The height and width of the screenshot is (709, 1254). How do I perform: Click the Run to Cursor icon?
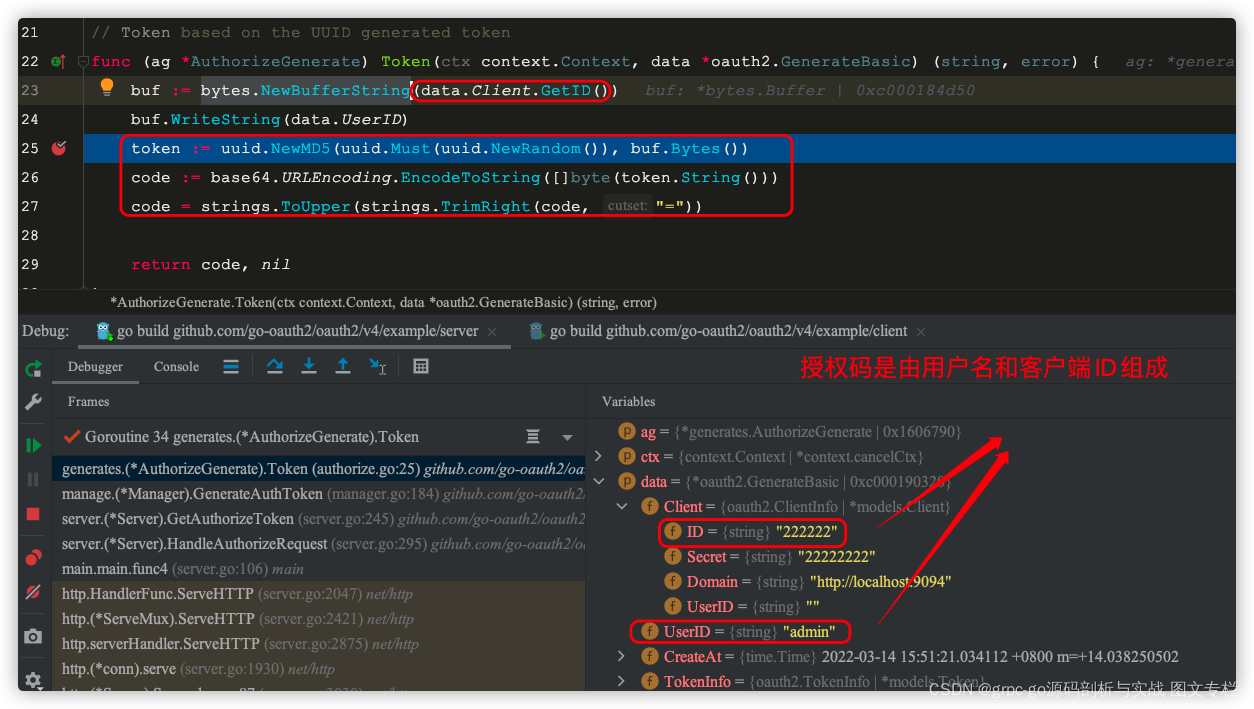tap(377, 367)
